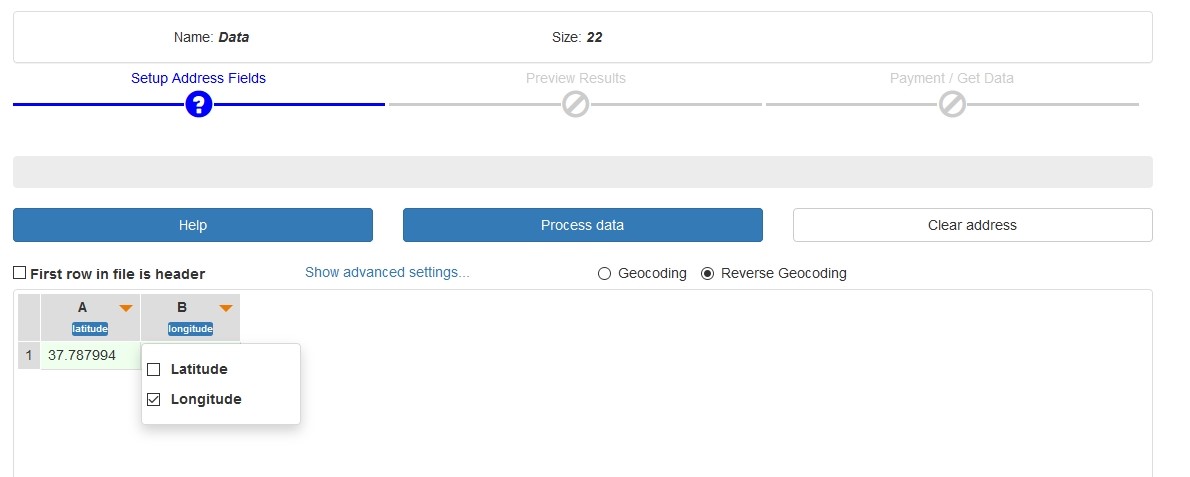Viewport: 1190px width, 477px height.
Task: Go to Payment / Get Data step
Action: tap(952, 78)
